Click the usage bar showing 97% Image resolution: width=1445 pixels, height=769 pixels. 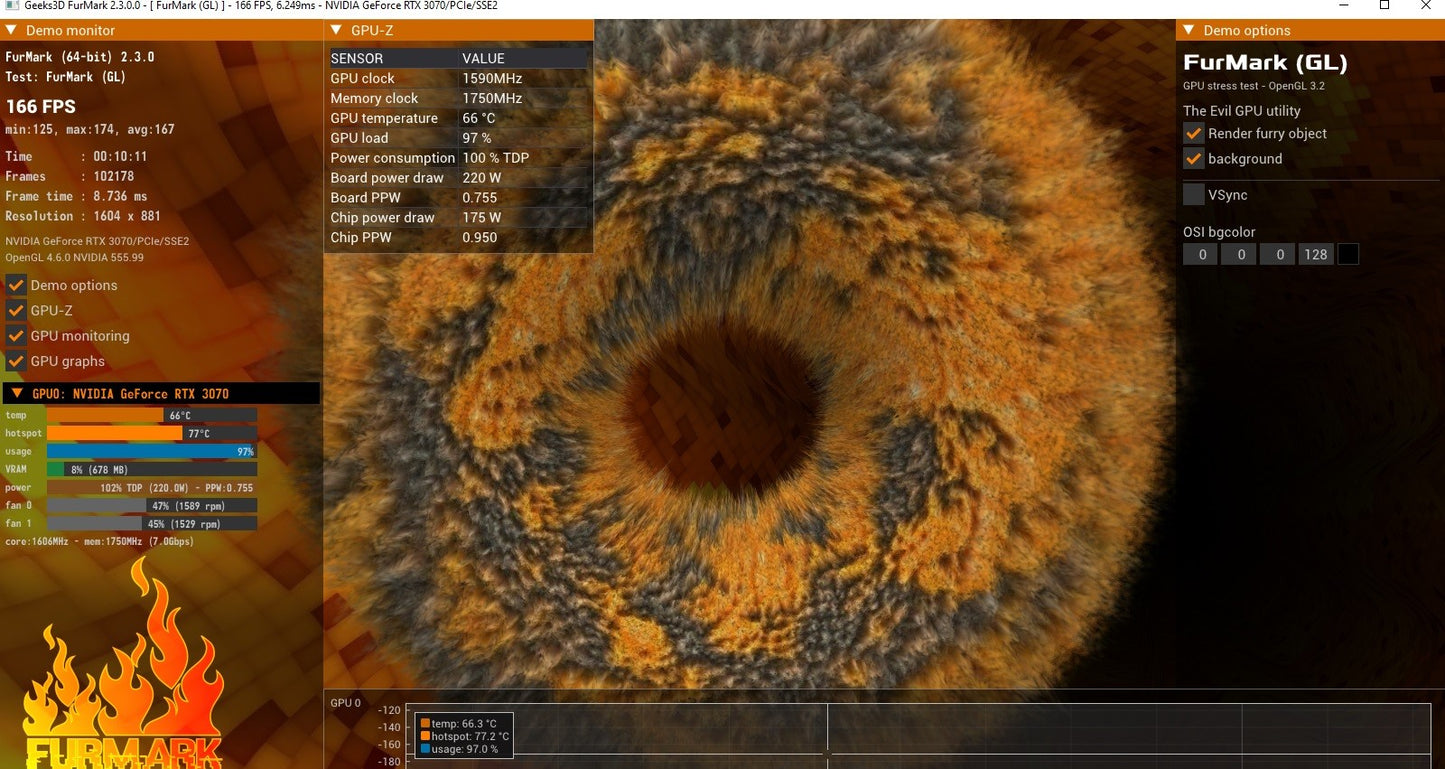tap(152, 451)
